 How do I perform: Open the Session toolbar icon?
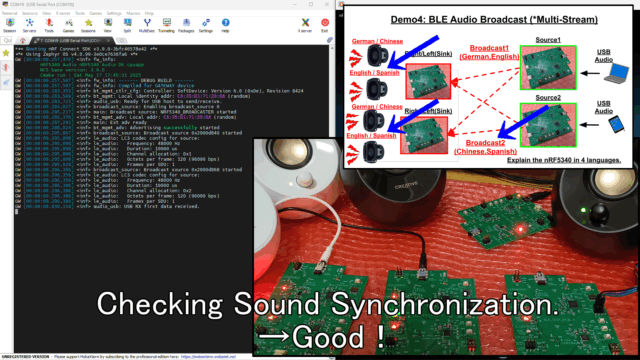coord(9,25)
